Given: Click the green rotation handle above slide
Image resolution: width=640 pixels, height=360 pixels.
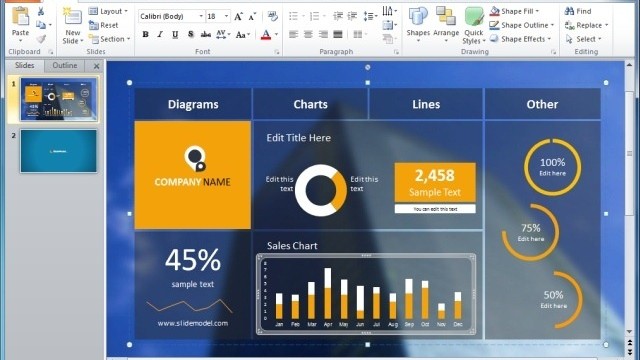Looking at the screenshot, I should pos(367,67).
